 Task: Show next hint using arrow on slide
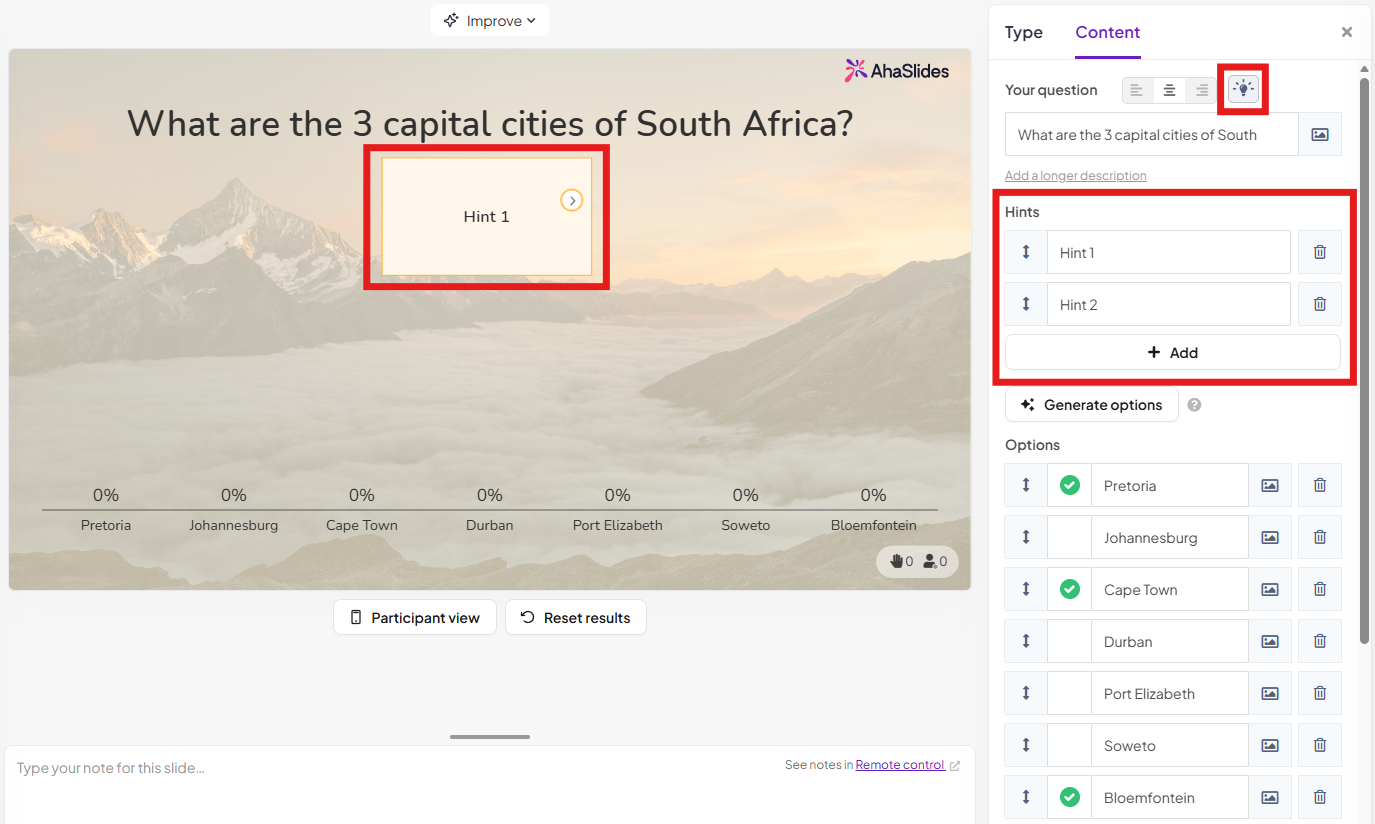[572, 201]
